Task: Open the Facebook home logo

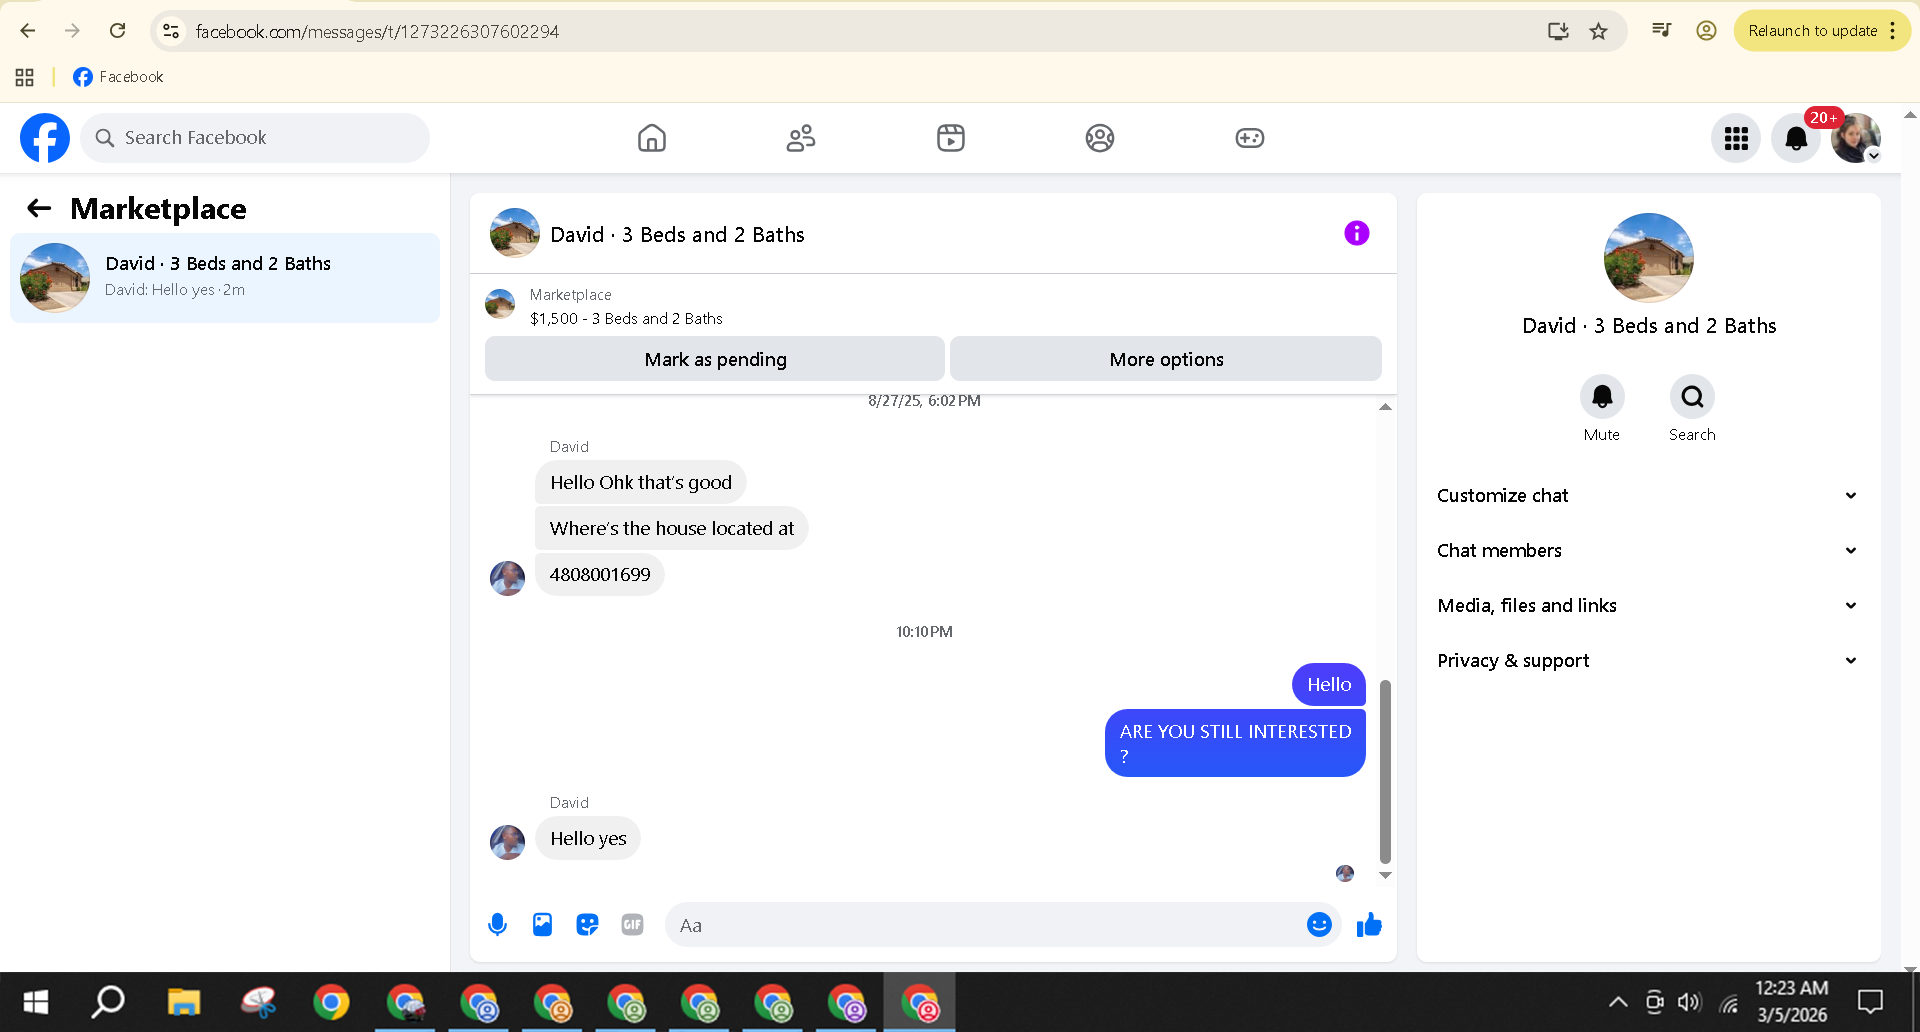Action: pos(45,138)
